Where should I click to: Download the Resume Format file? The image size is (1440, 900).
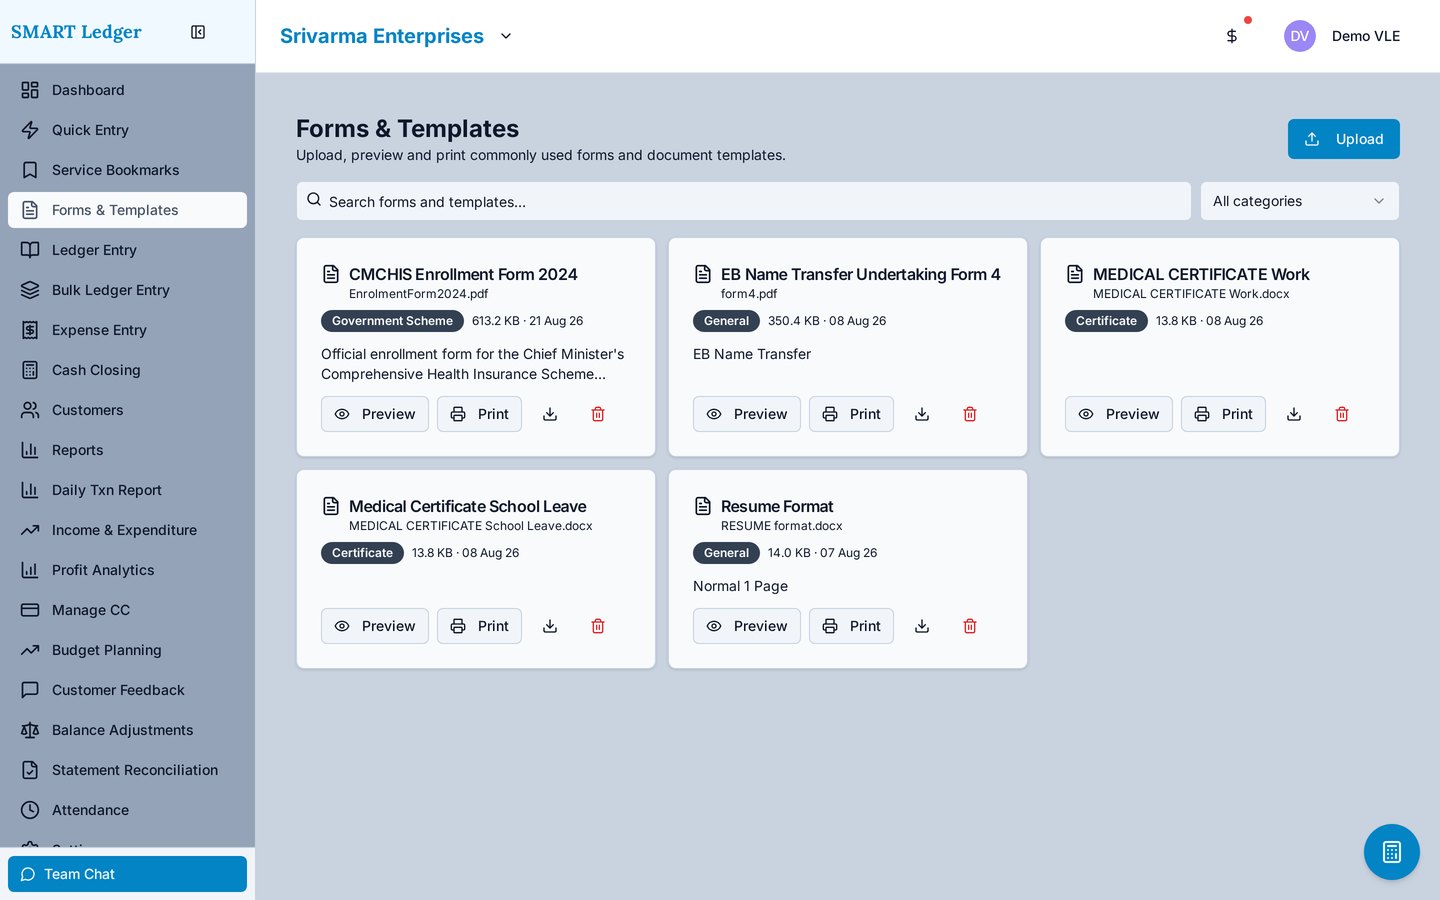click(x=922, y=626)
